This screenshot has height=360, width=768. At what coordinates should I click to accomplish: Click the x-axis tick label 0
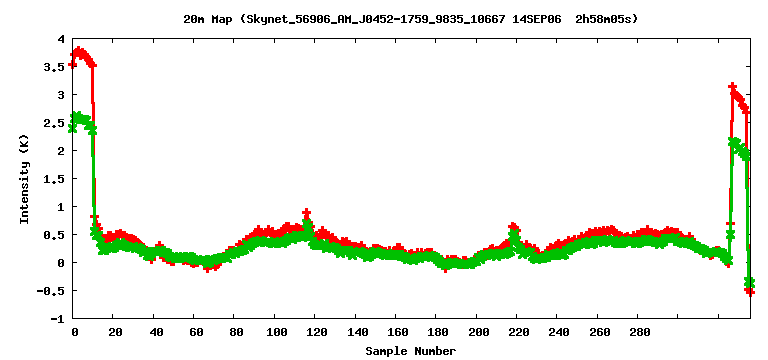[74, 332]
